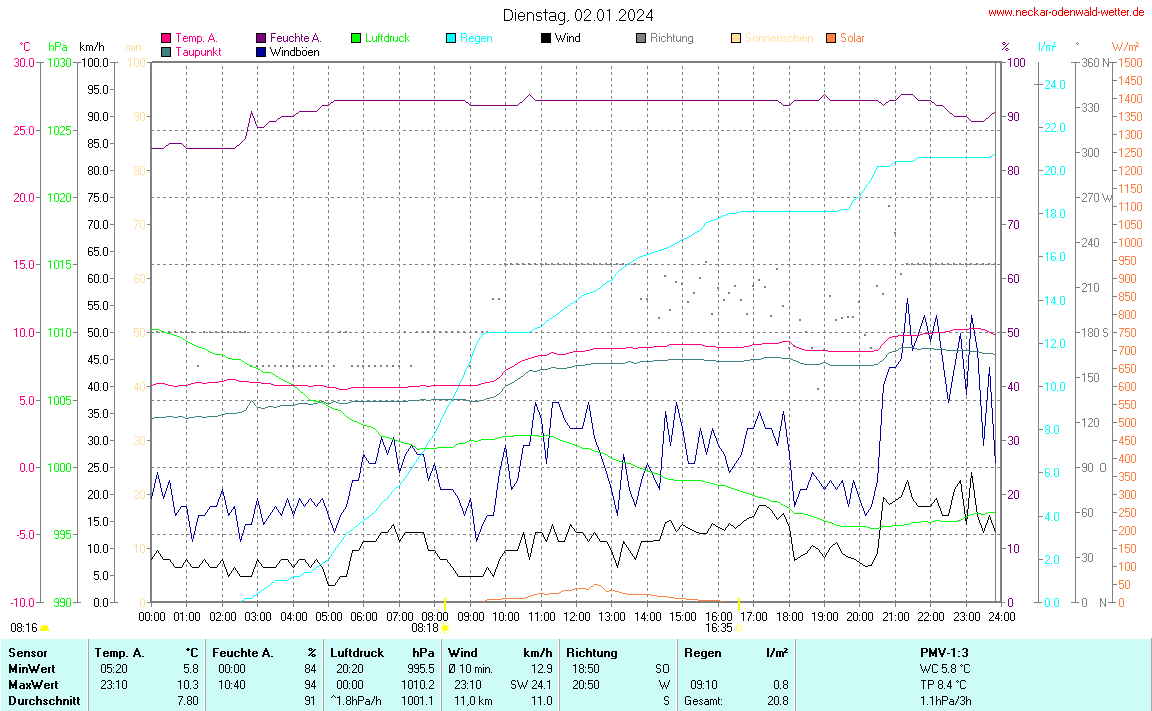Select the MaxWert row label

(31, 685)
